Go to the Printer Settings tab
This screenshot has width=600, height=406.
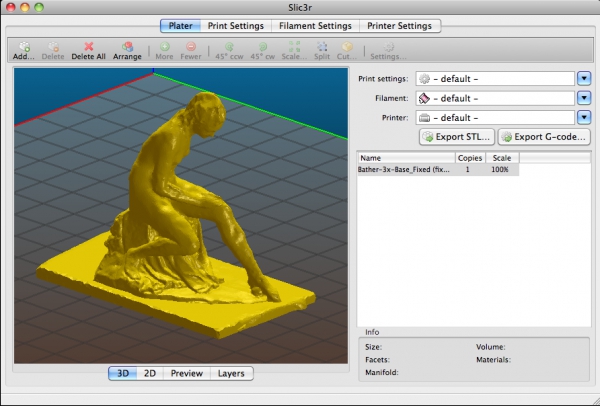[x=400, y=25]
